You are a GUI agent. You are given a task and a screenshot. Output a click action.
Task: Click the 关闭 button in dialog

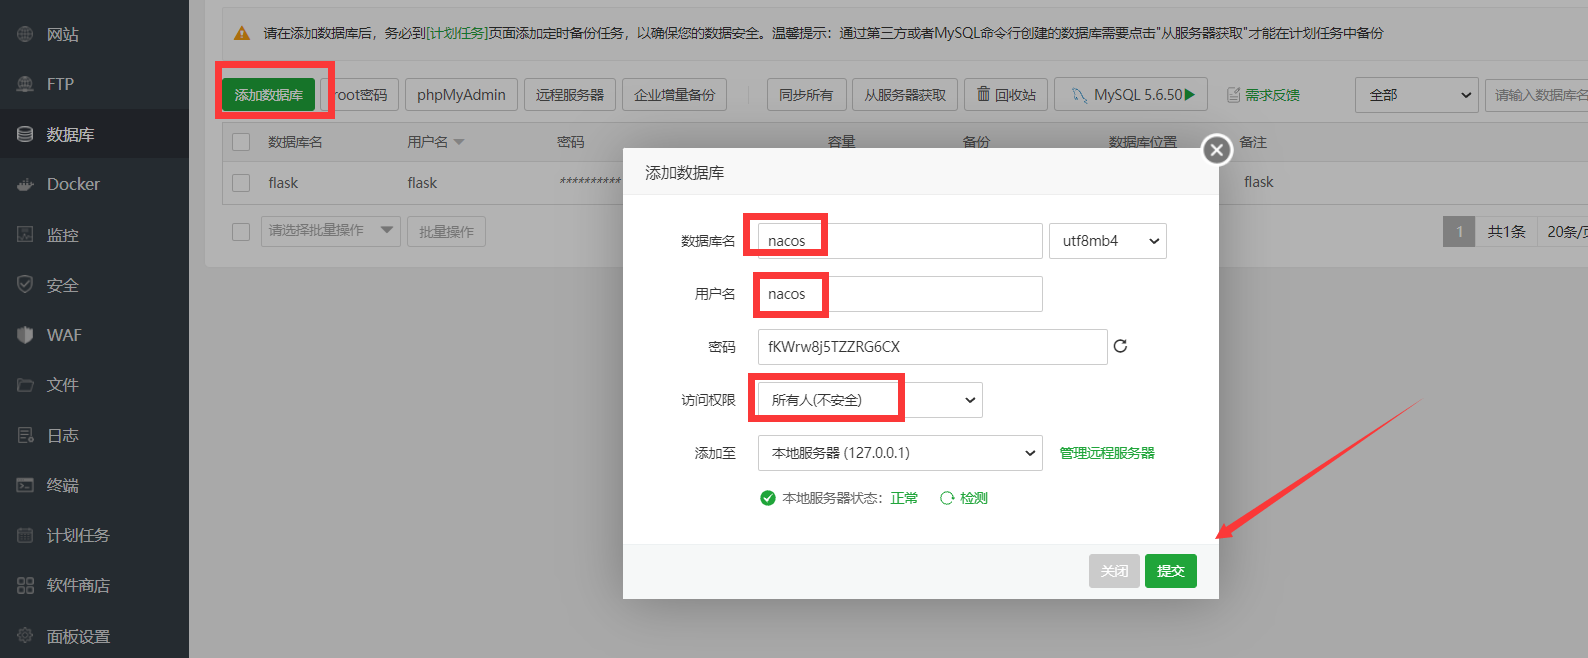[x=1114, y=571]
